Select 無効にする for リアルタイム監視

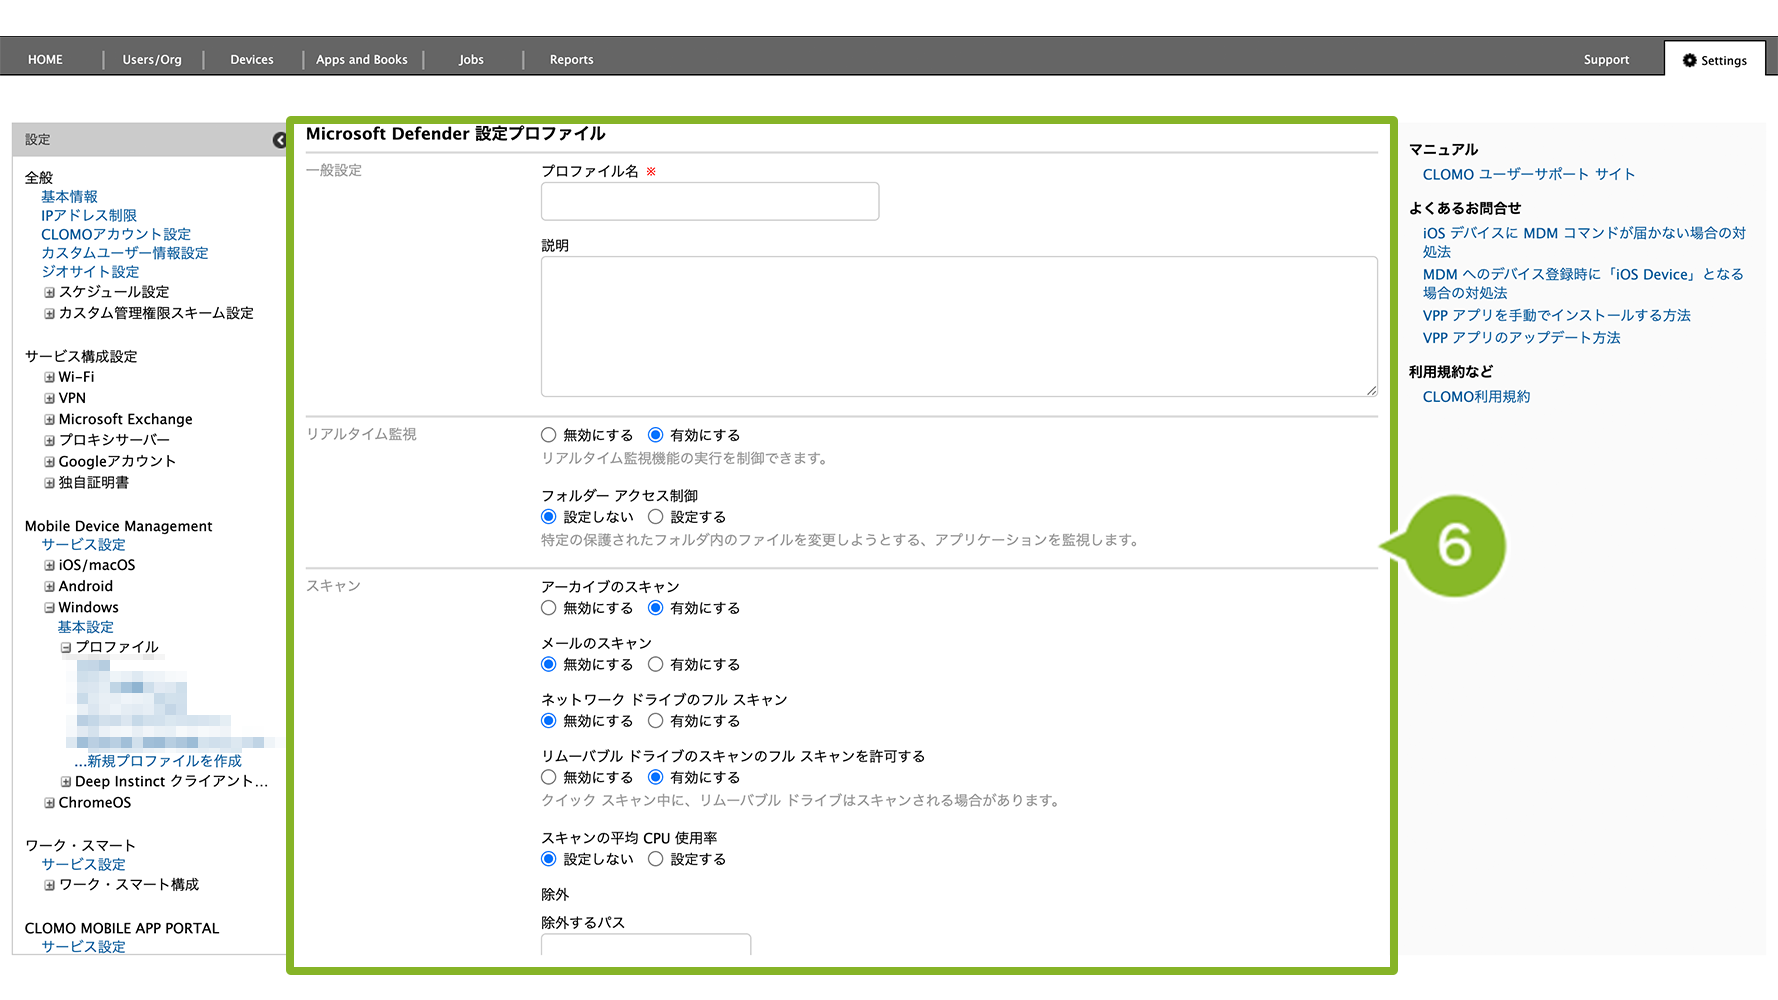[549, 435]
